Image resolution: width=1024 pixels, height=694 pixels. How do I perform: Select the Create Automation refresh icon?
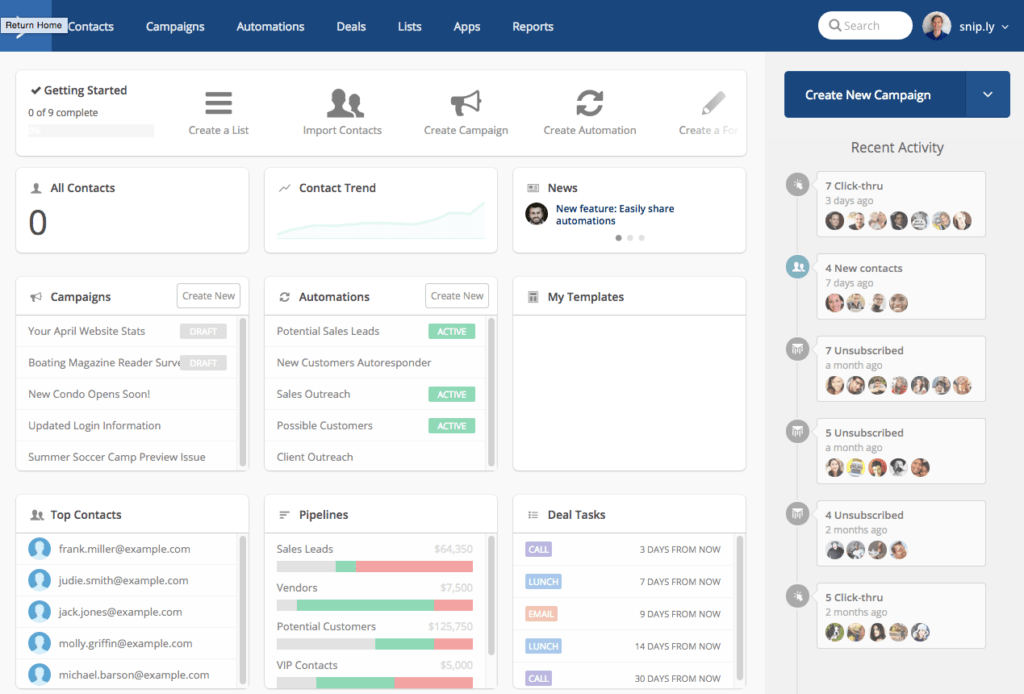coord(589,103)
